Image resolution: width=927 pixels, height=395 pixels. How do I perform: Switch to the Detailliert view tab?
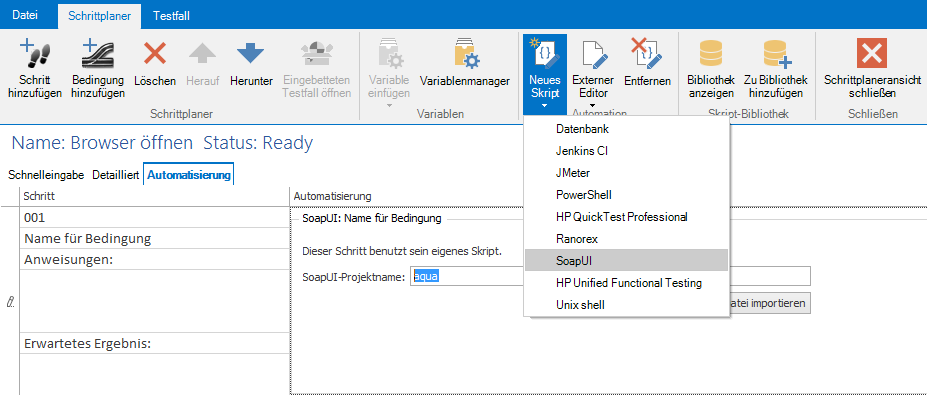[x=115, y=175]
